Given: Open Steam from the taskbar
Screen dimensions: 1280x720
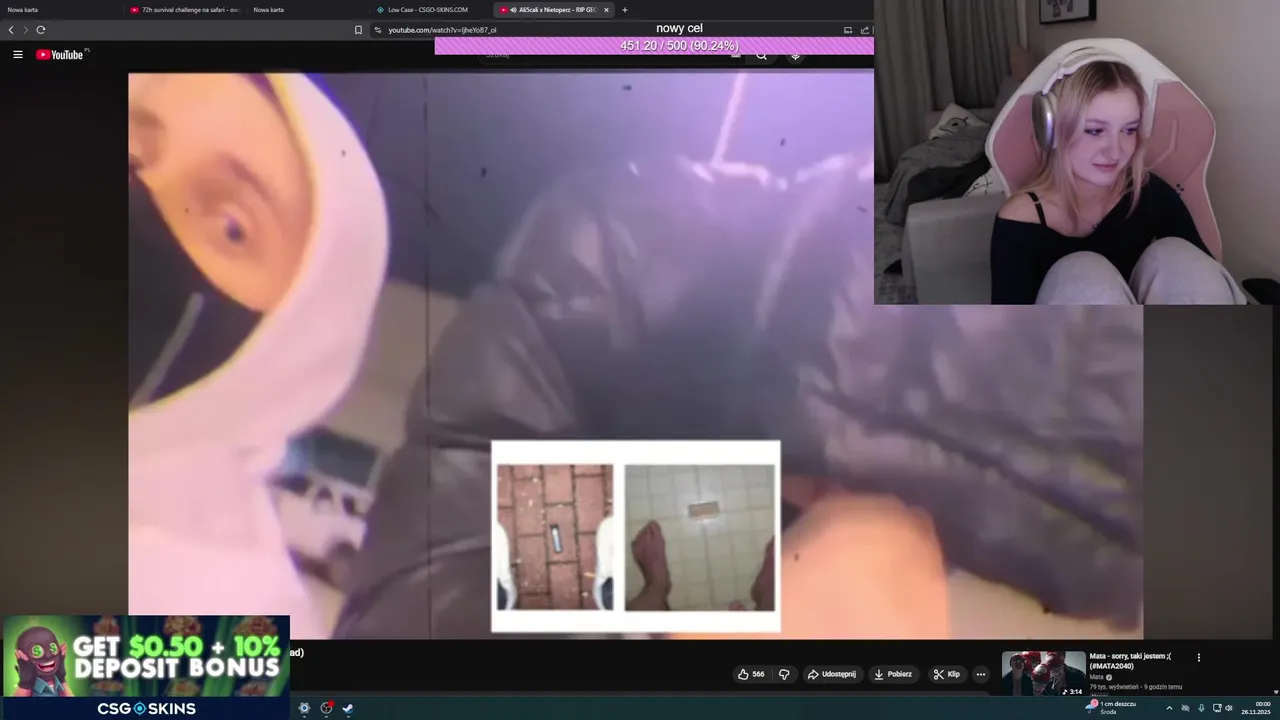Looking at the screenshot, I should (x=347, y=708).
